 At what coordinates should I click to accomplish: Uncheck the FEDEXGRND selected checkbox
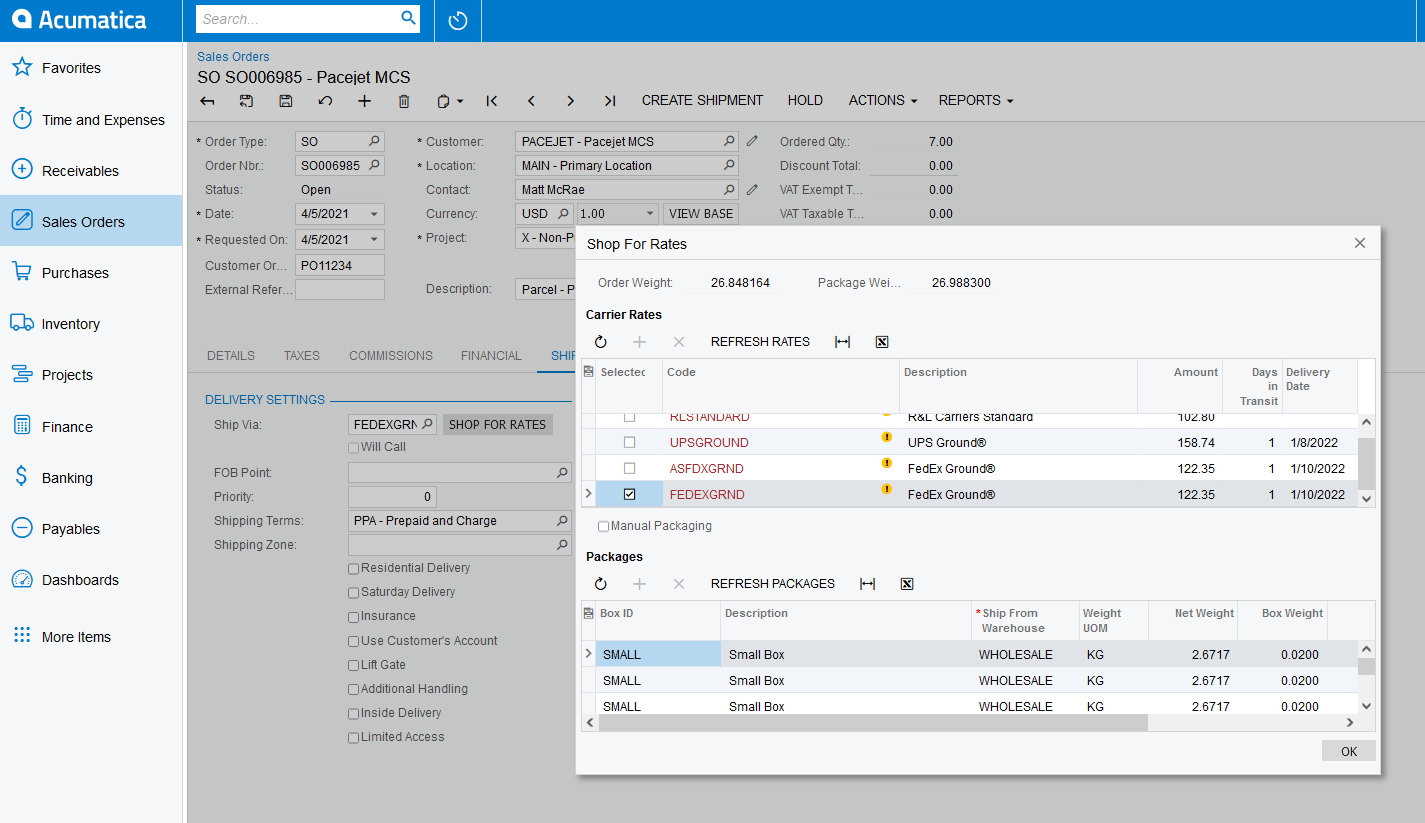[629, 494]
